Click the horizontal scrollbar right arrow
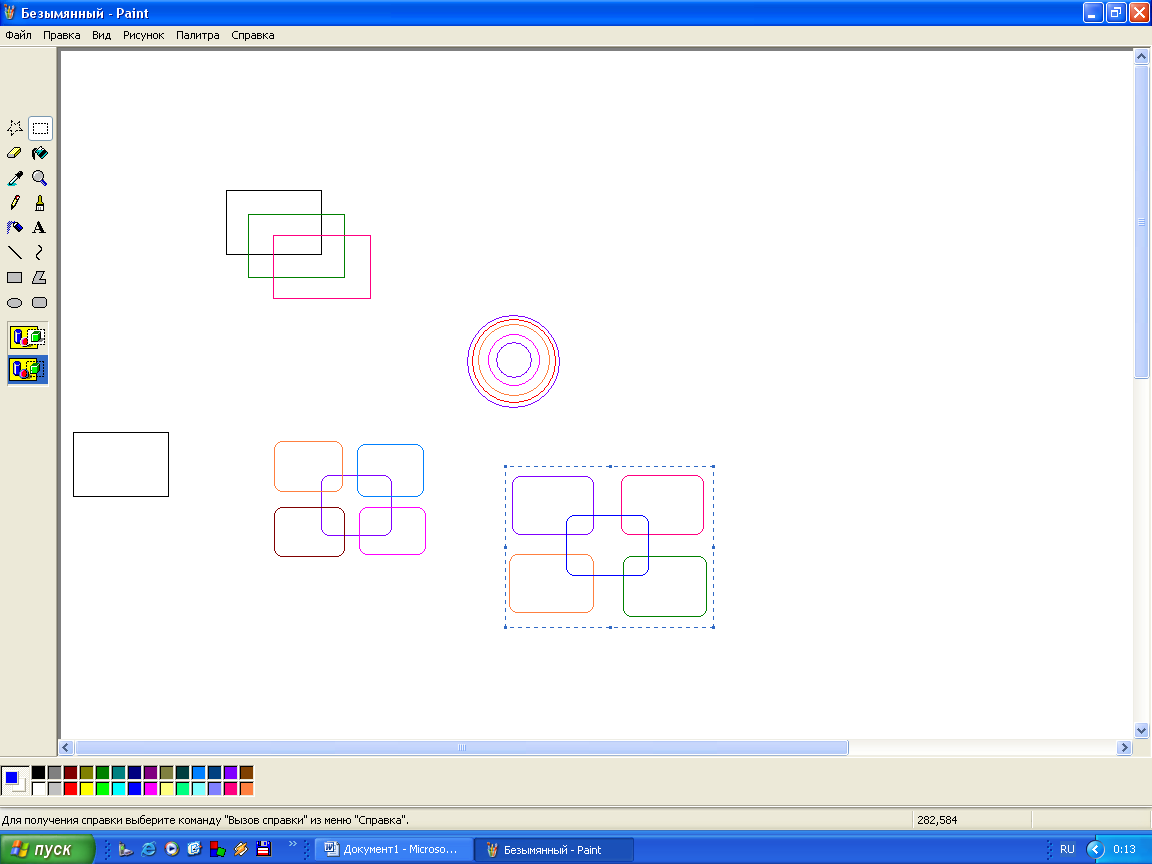 click(1124, 748)
